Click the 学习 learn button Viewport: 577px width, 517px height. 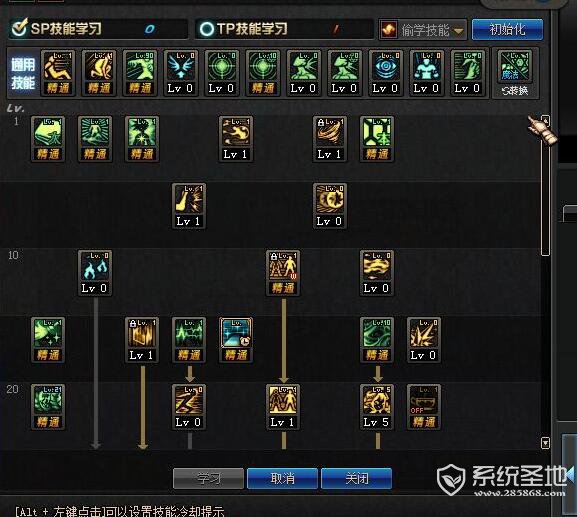208,478
